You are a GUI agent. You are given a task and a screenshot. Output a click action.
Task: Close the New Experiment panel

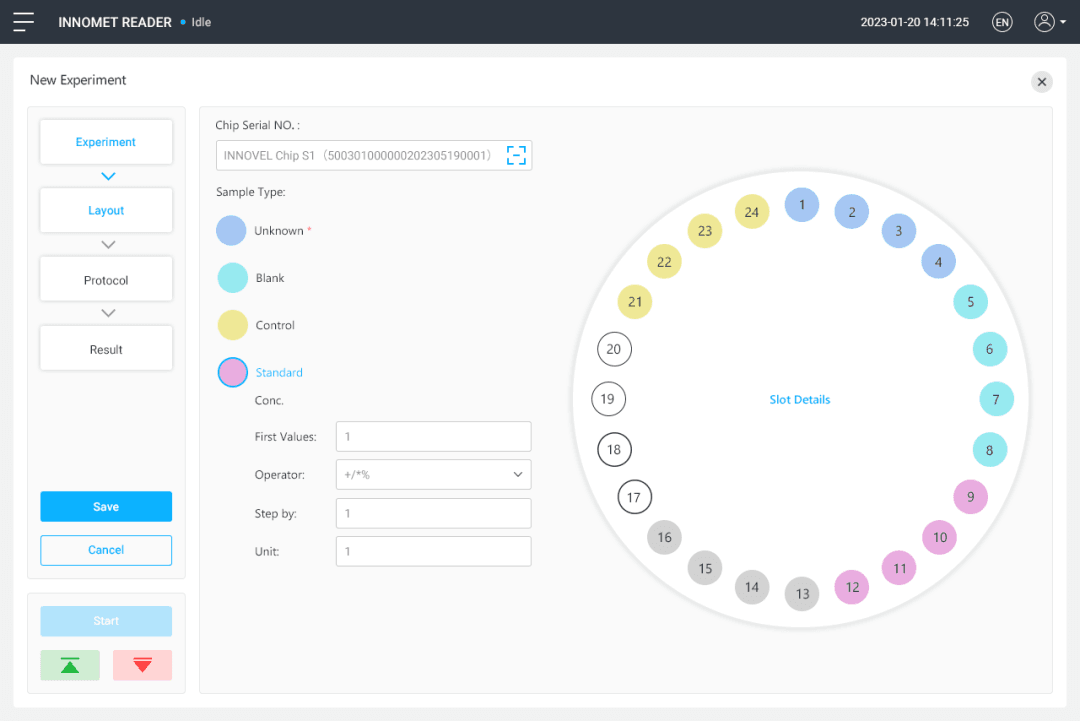(x=1041, y=82)
